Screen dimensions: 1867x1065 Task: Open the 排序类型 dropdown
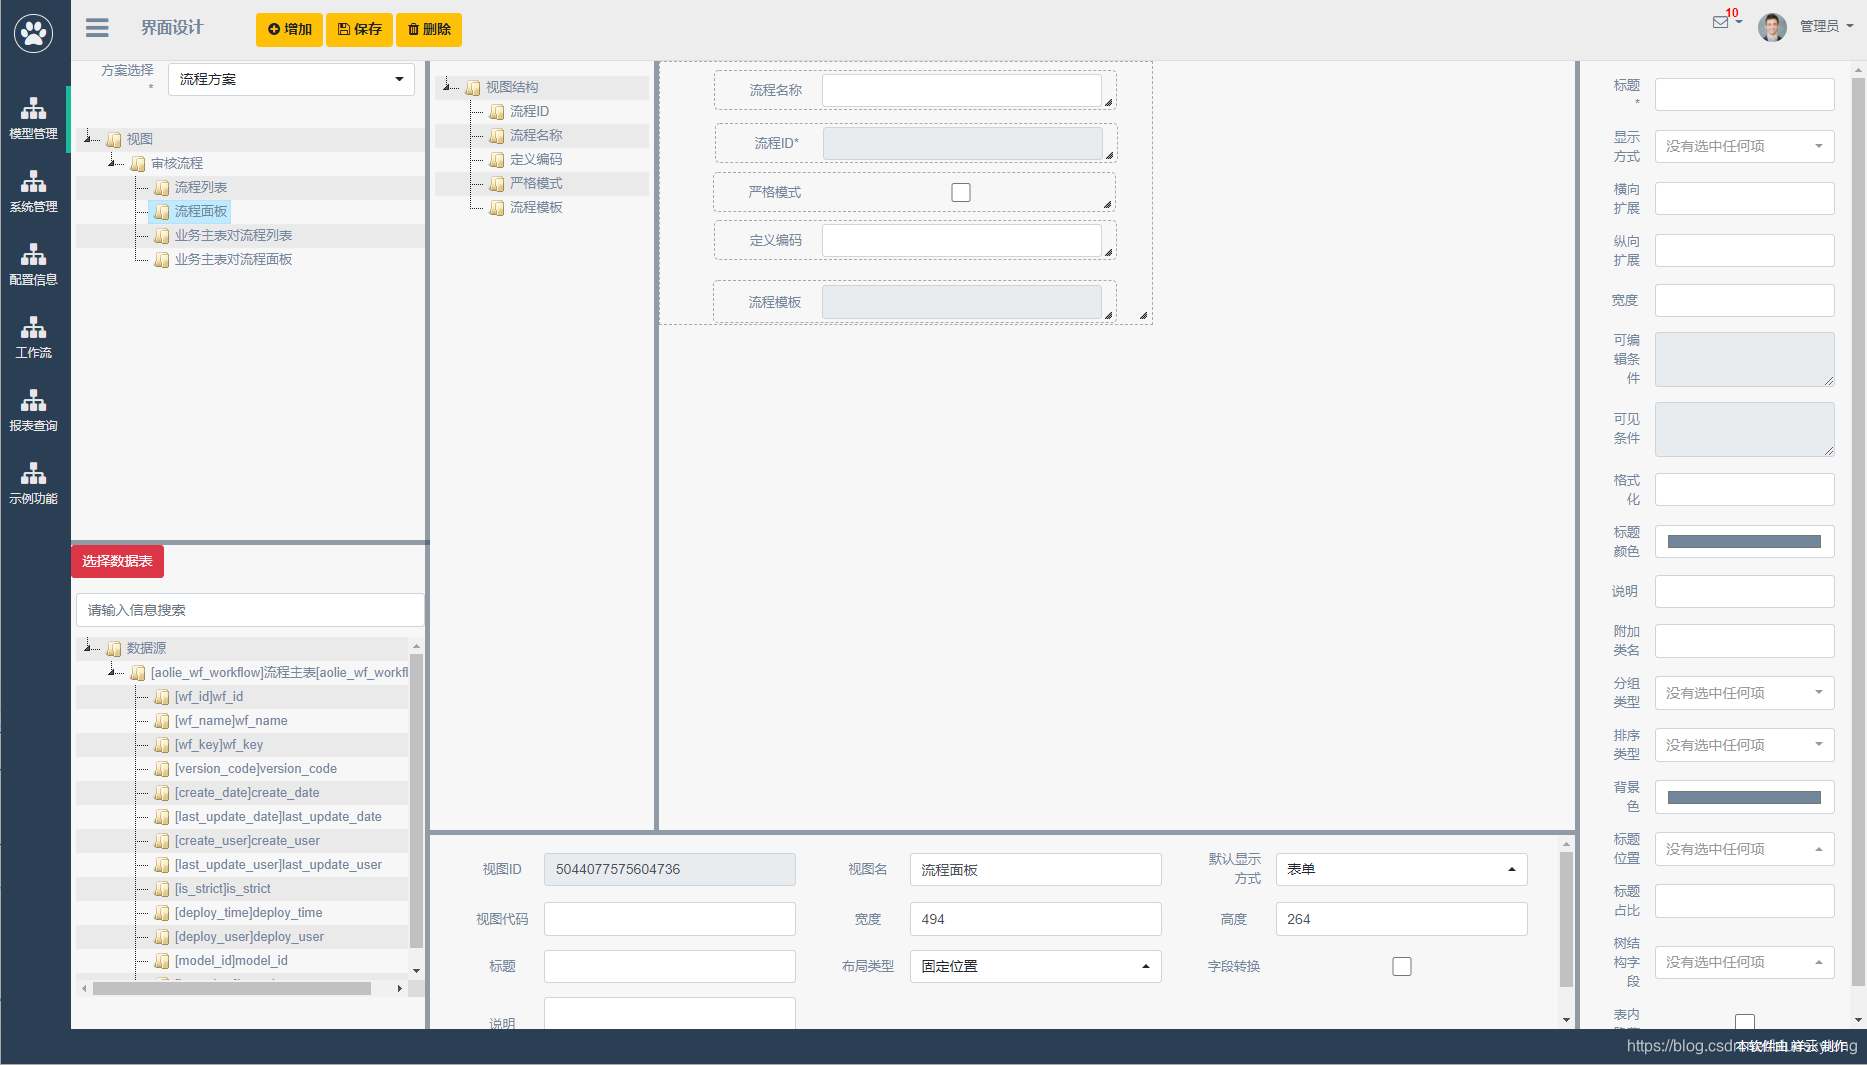pyautogui.click(x=1744, y=745)
